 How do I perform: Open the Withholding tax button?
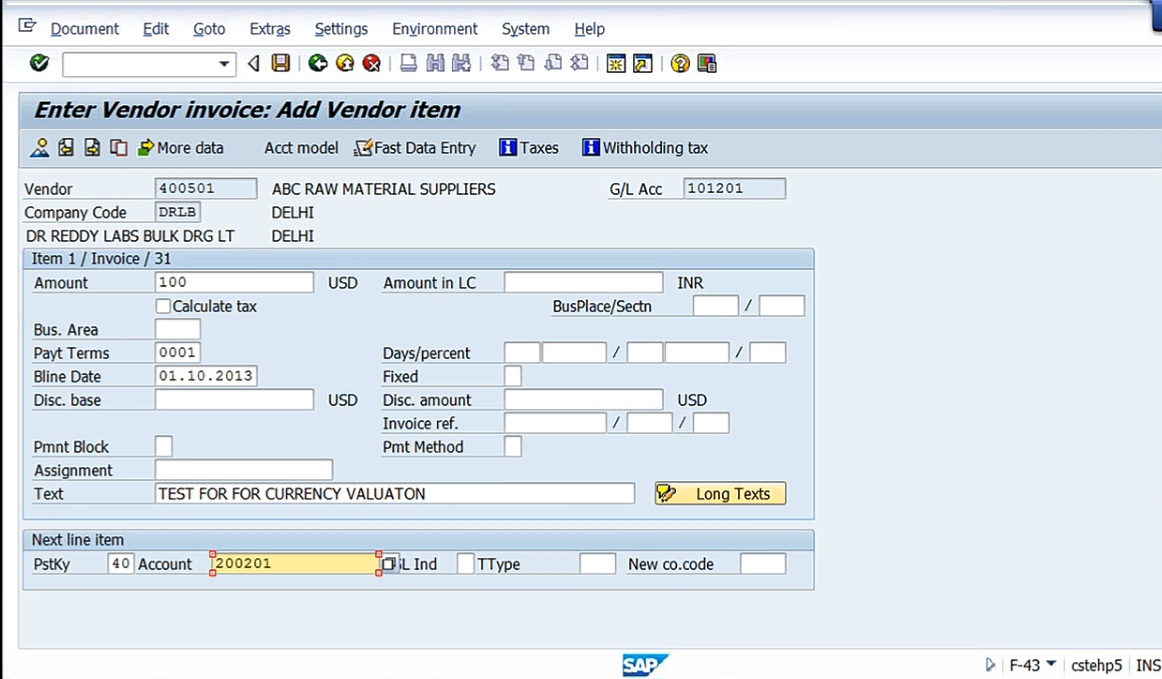[x=645, y=148]
